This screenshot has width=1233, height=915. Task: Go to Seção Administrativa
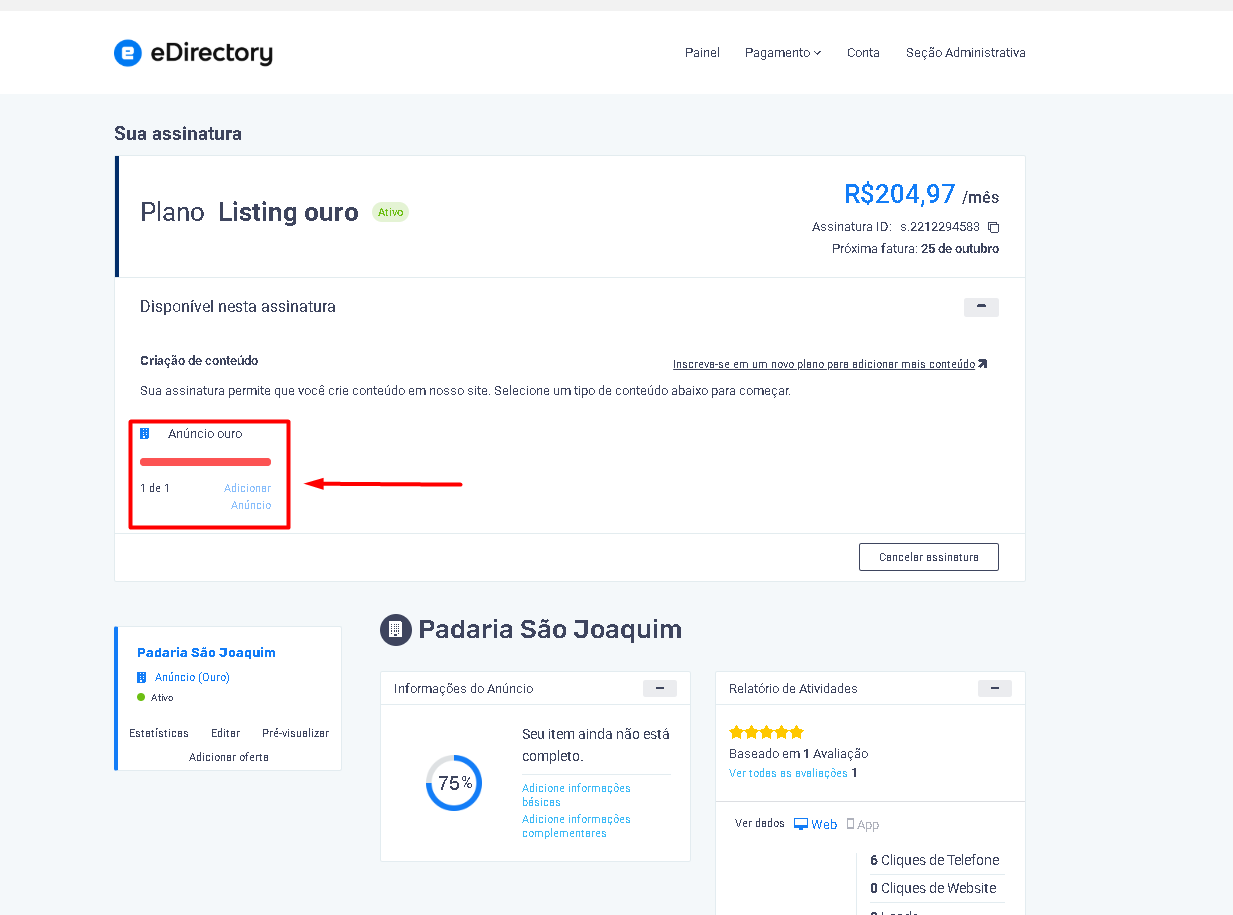click(966, 53)
